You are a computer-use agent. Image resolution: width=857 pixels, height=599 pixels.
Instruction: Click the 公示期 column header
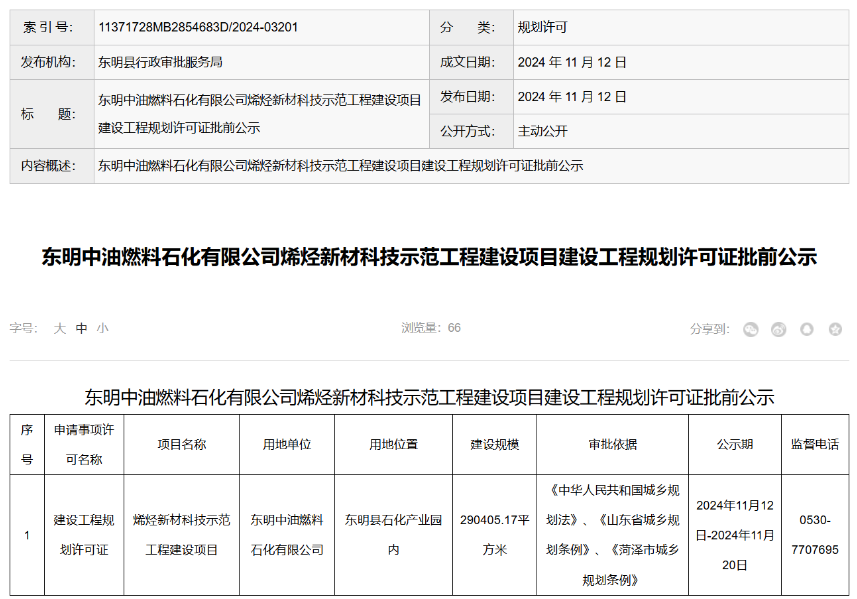[735, 444]
